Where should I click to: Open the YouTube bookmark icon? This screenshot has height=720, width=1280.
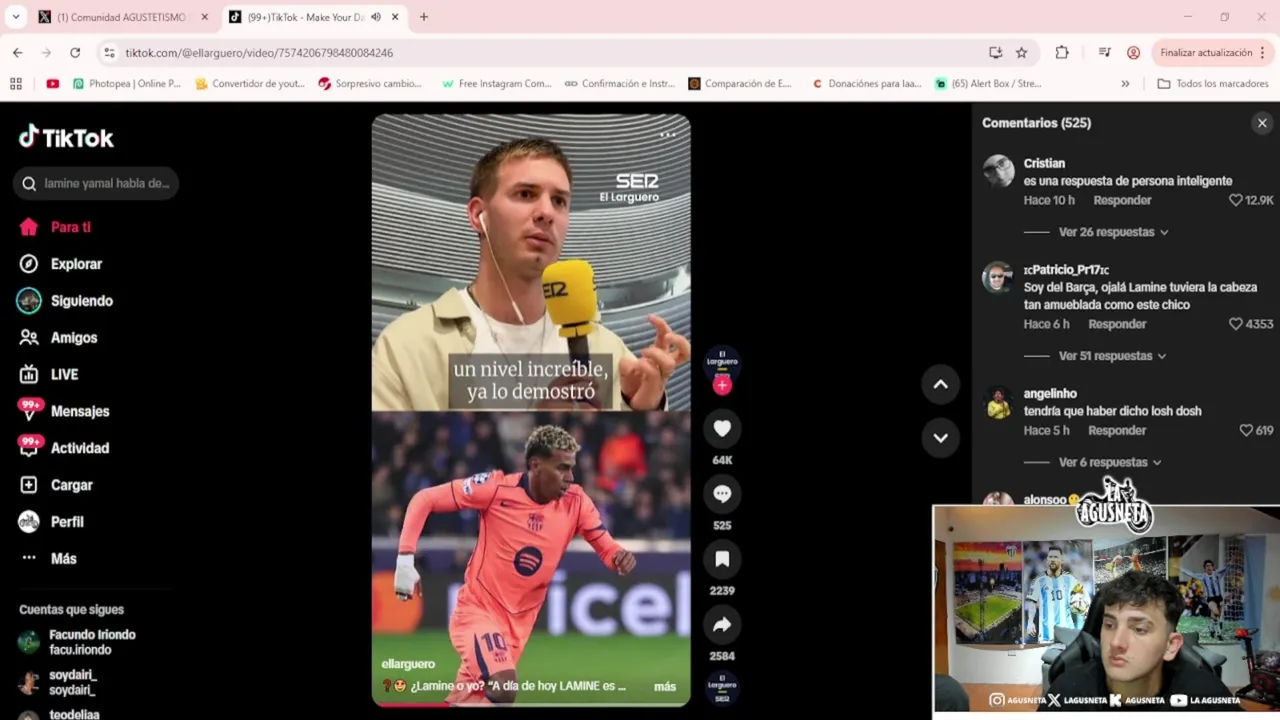[52, 84]
